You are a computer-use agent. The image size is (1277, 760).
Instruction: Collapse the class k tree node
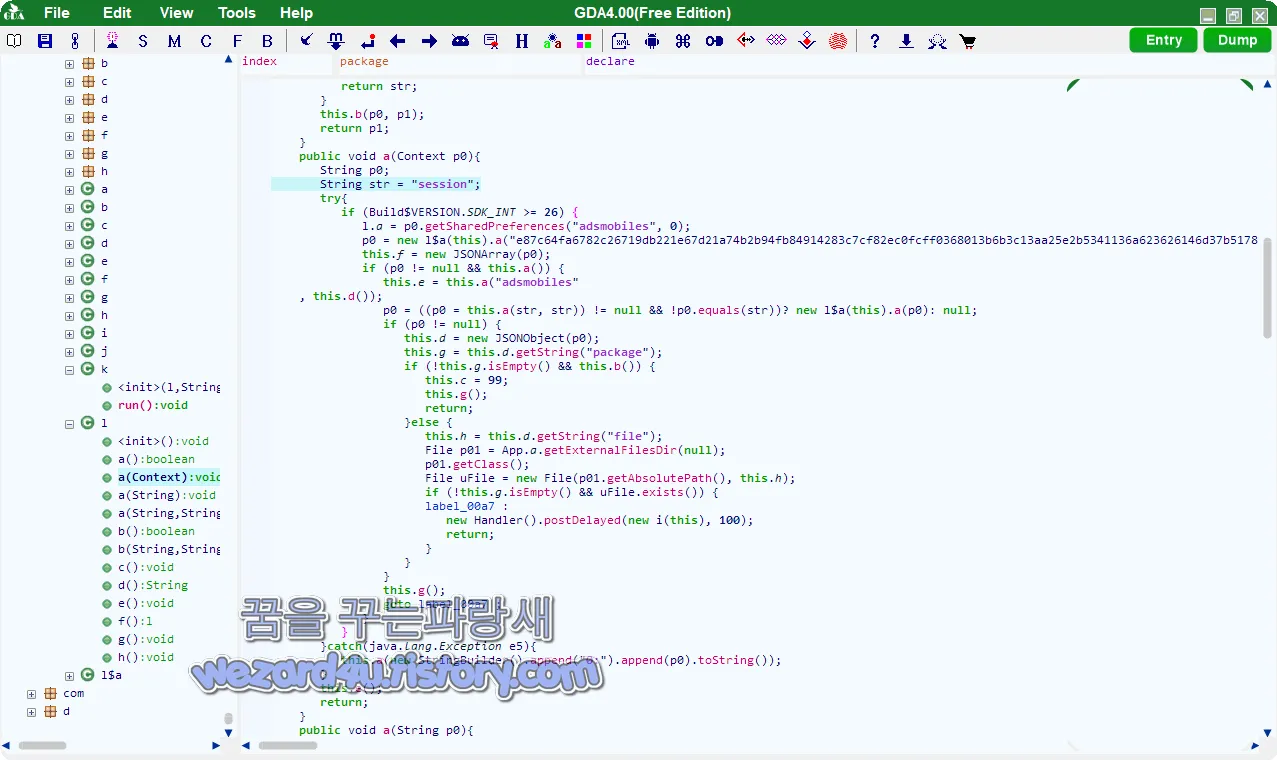[70, 369]
